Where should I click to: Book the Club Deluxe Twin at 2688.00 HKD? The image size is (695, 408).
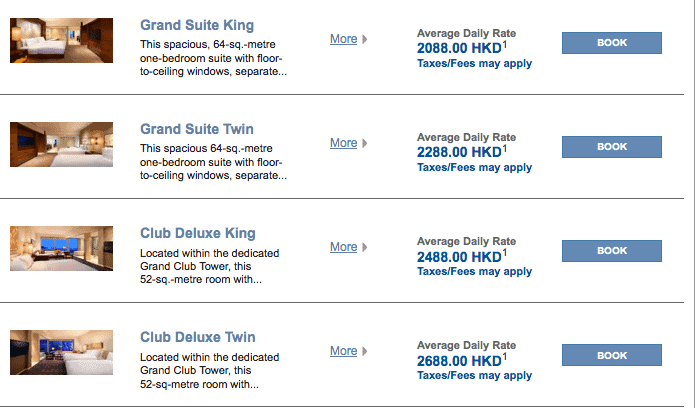612,355
